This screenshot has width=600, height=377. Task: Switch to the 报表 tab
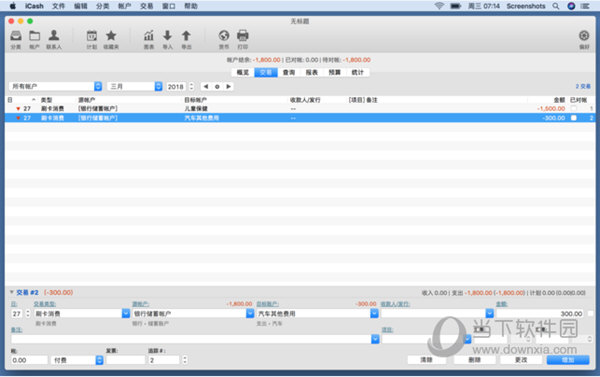[x=312, y=72]
